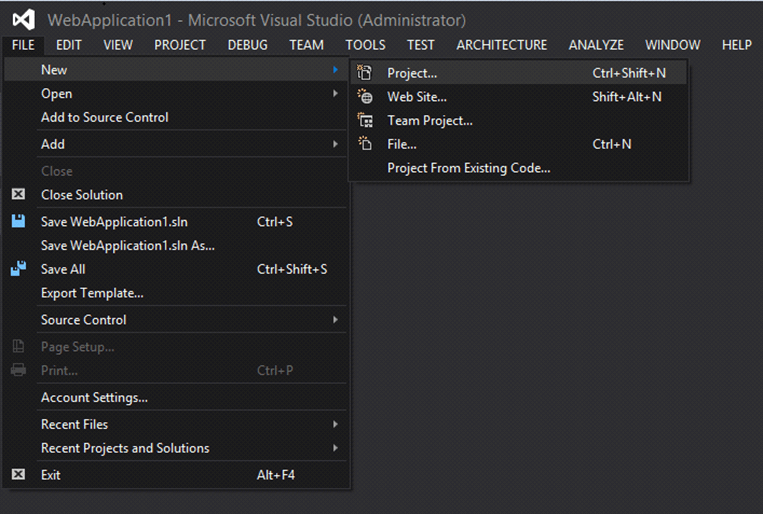Select Close Solution
The width and height of the screenshot is (763, 514).
(x=176, y=195)
